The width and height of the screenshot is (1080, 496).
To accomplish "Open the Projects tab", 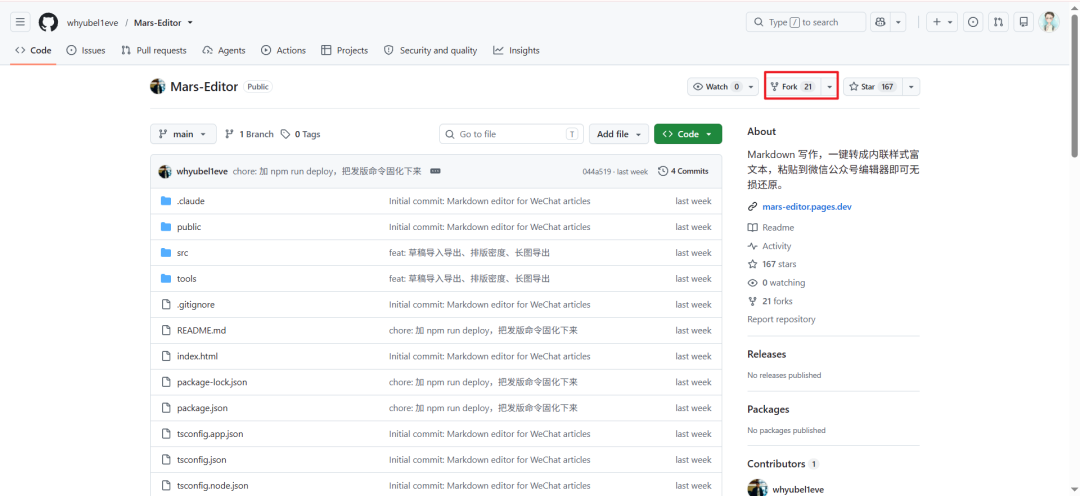I will (x=344, y=50).
